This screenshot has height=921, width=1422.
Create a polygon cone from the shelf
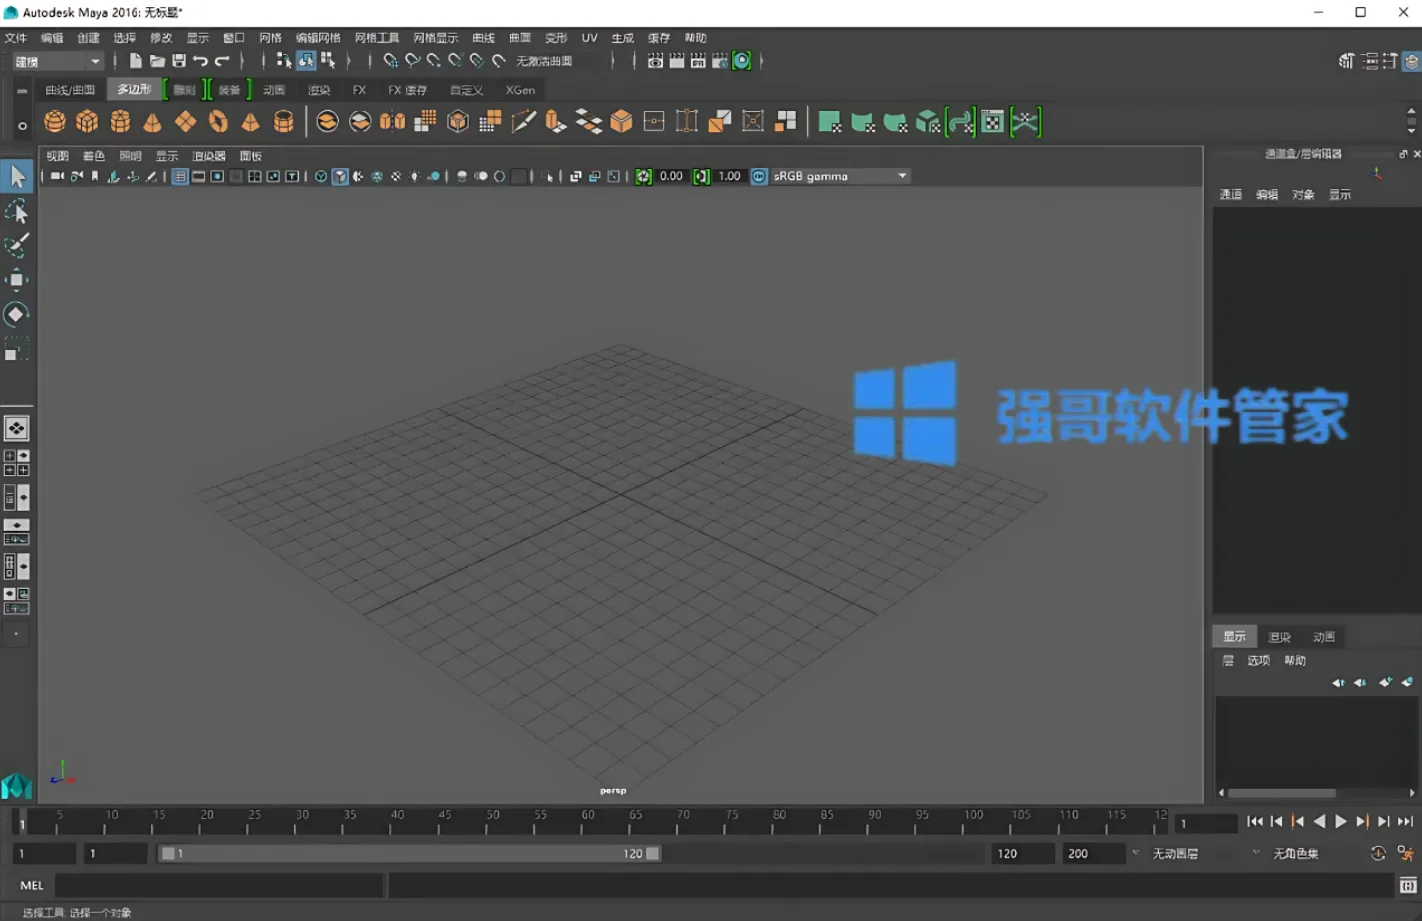[152, 122]
